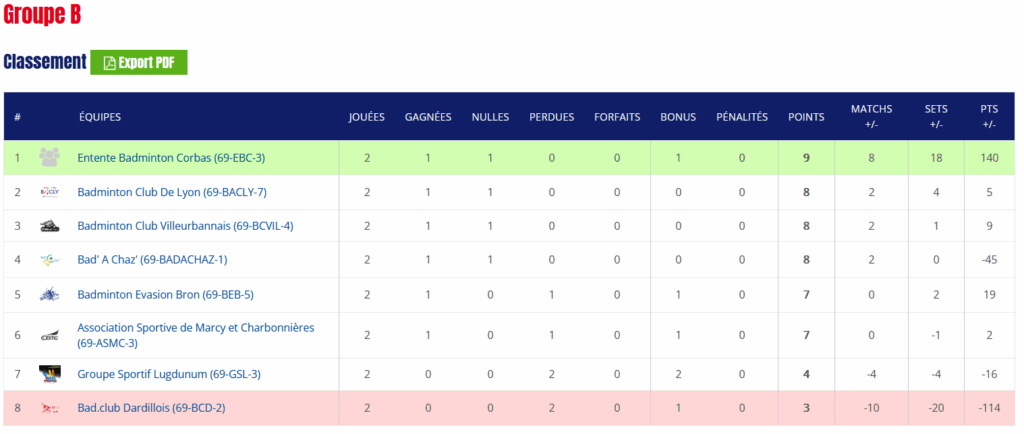Image resolution: width=1024 pixels, height=434 pixels.
Task: Click the POINTS column header
Action: point(806,117)
